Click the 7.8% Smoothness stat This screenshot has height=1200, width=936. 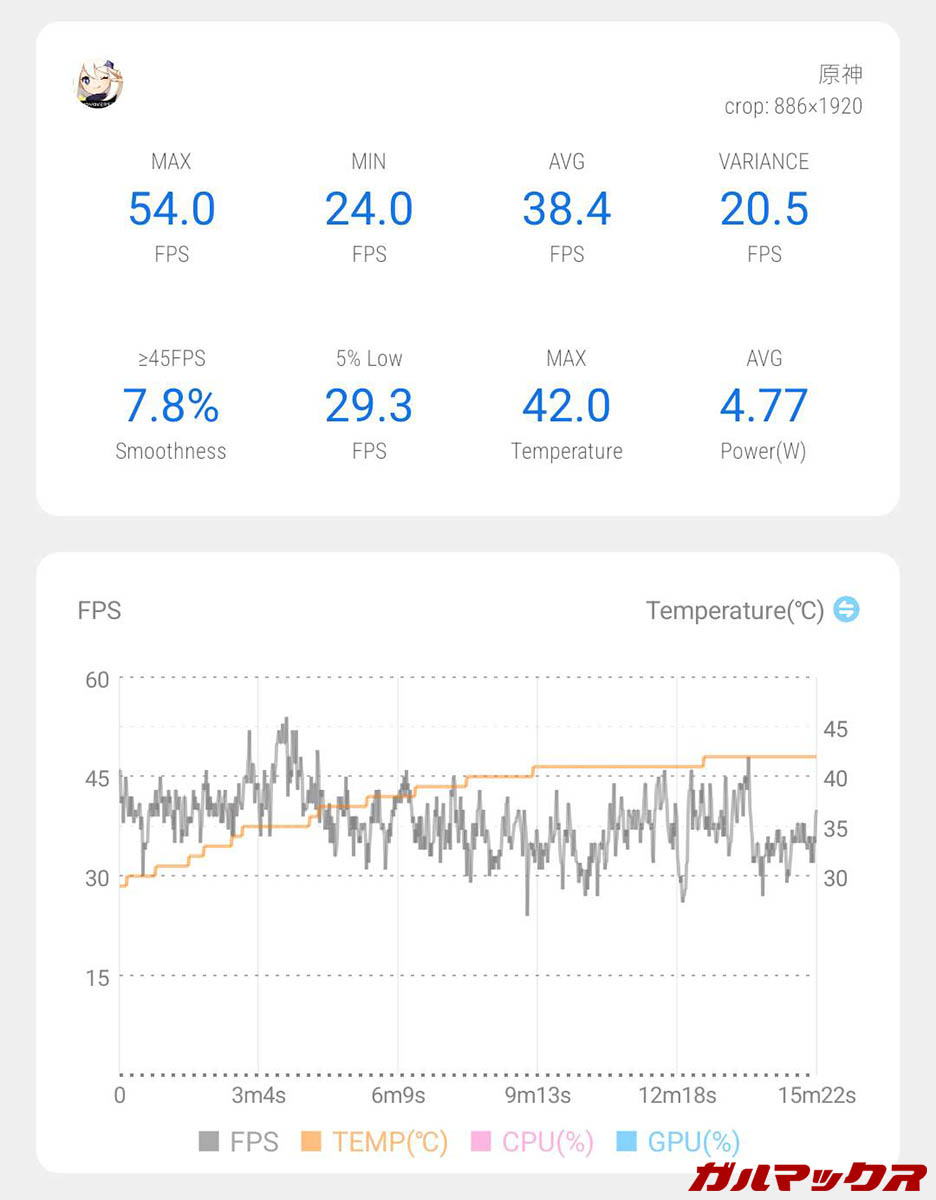tap(171, 406)
